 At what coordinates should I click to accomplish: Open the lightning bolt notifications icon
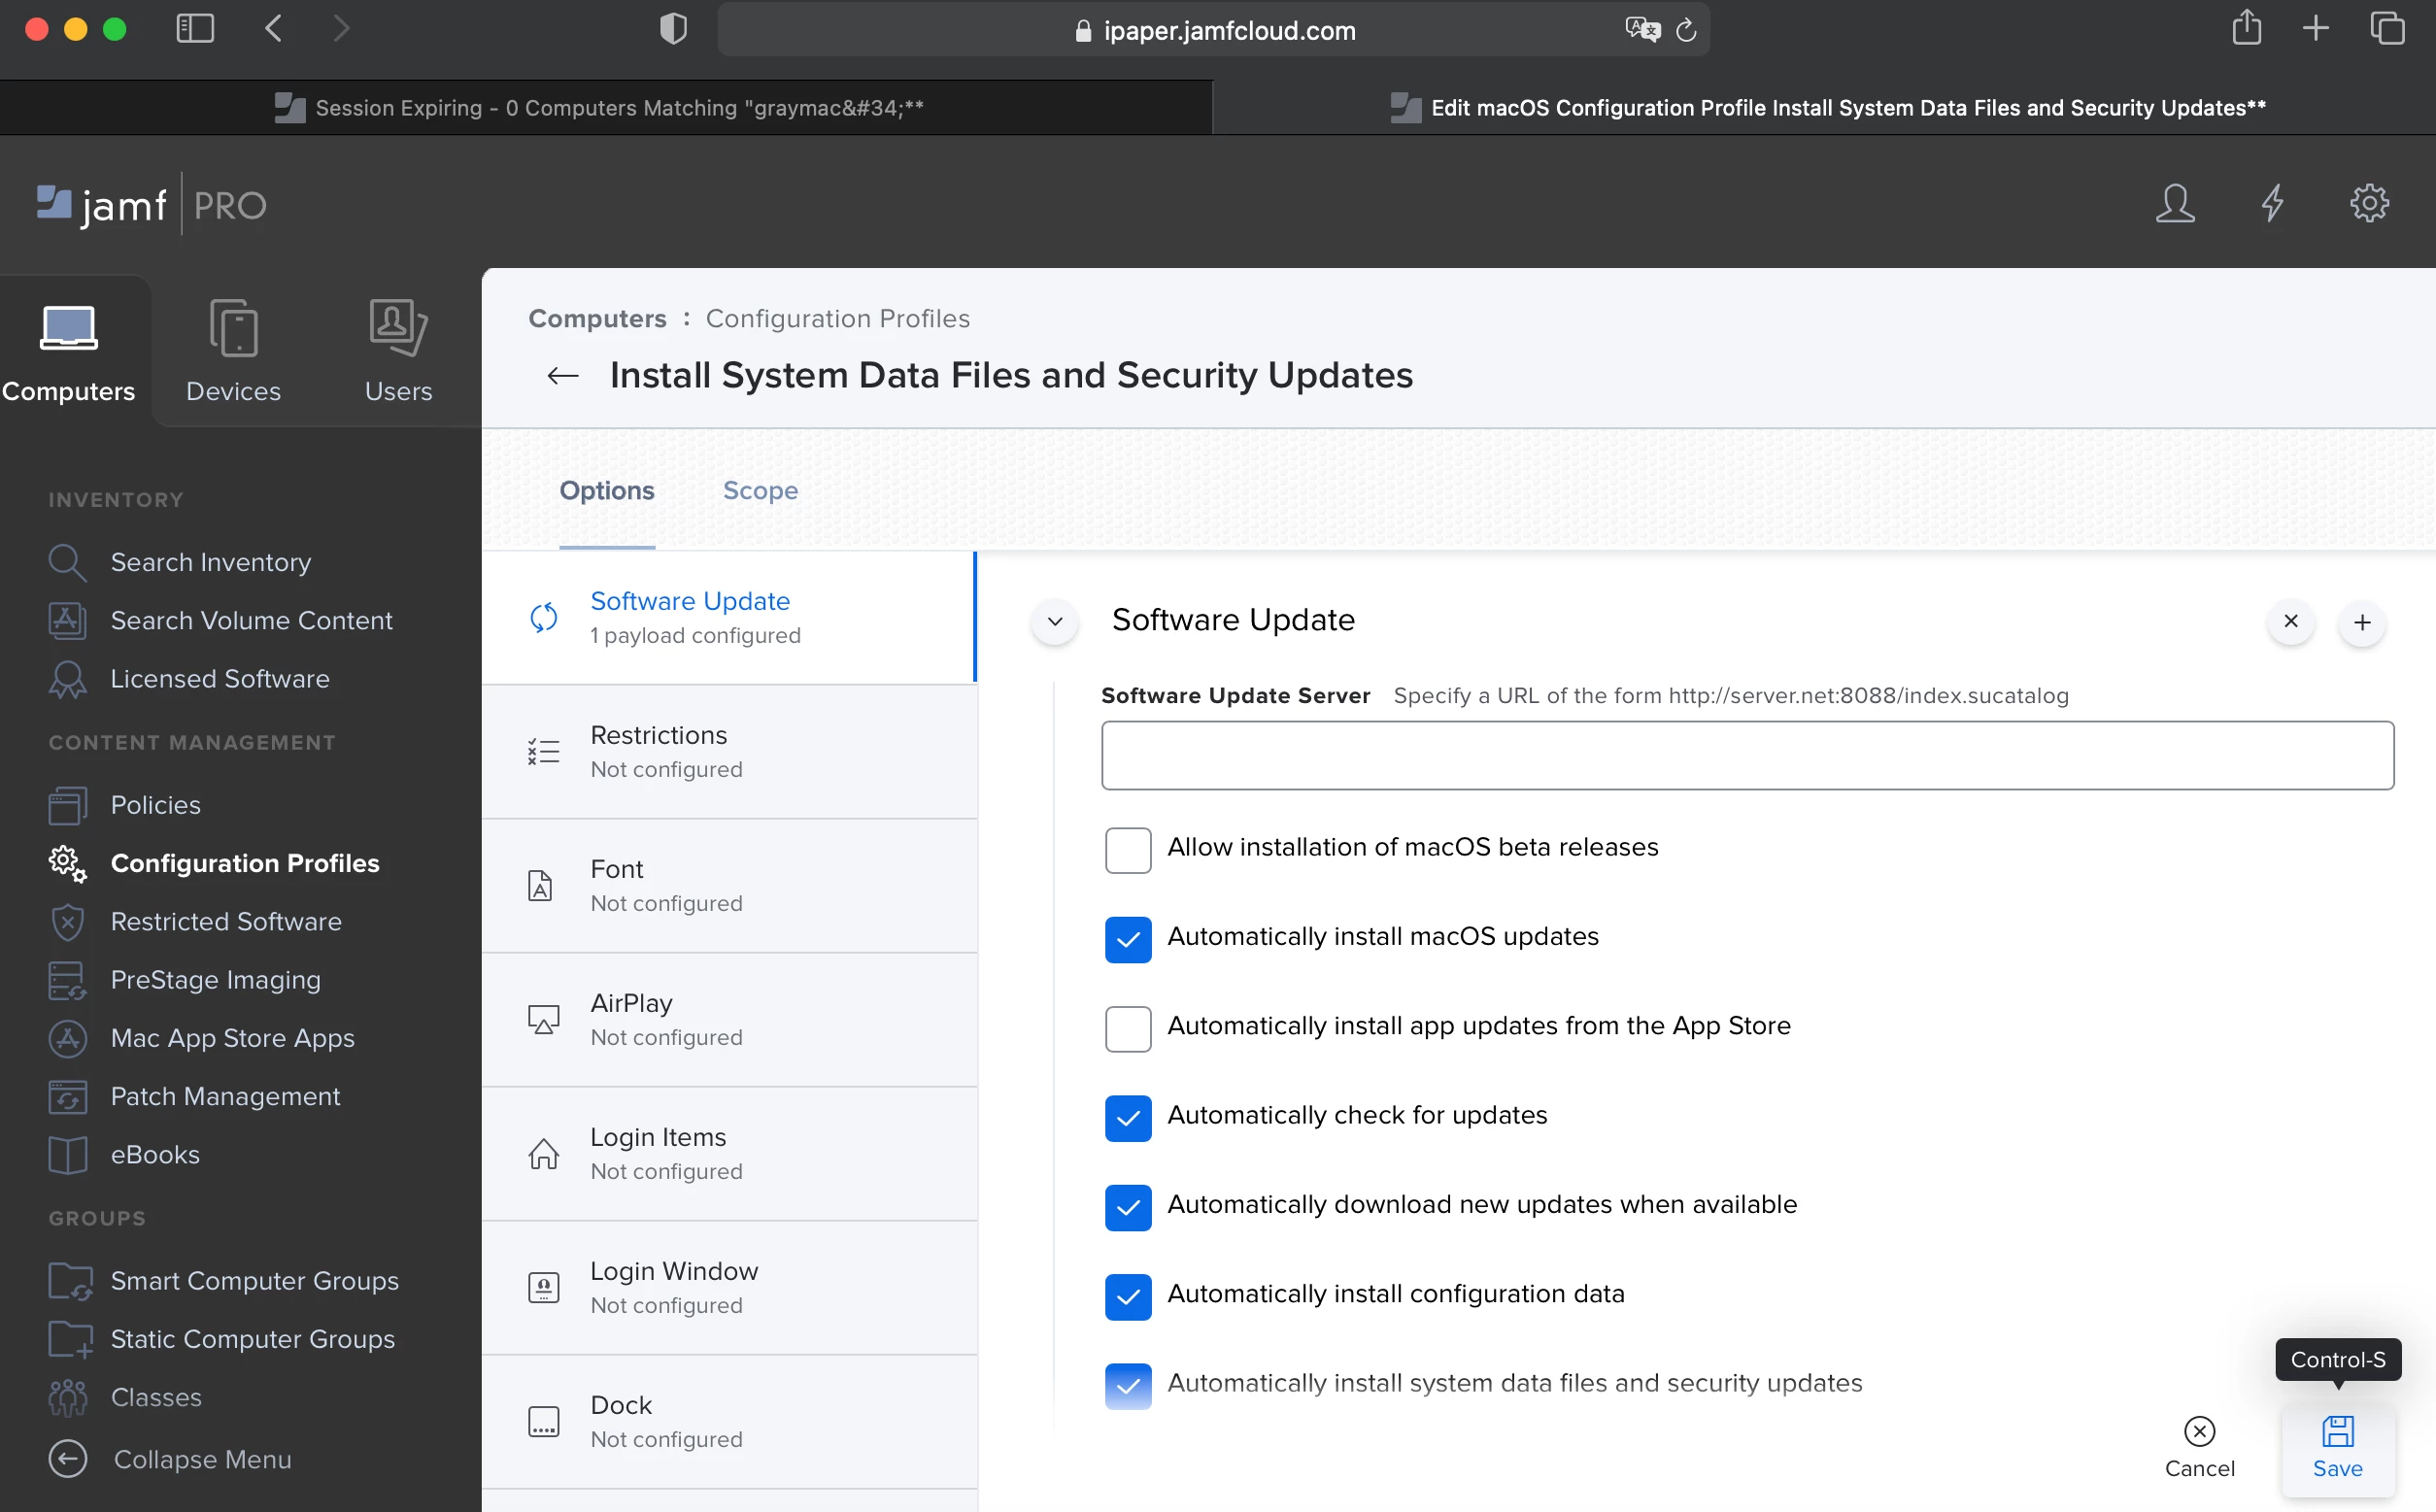pos(2272,203)
